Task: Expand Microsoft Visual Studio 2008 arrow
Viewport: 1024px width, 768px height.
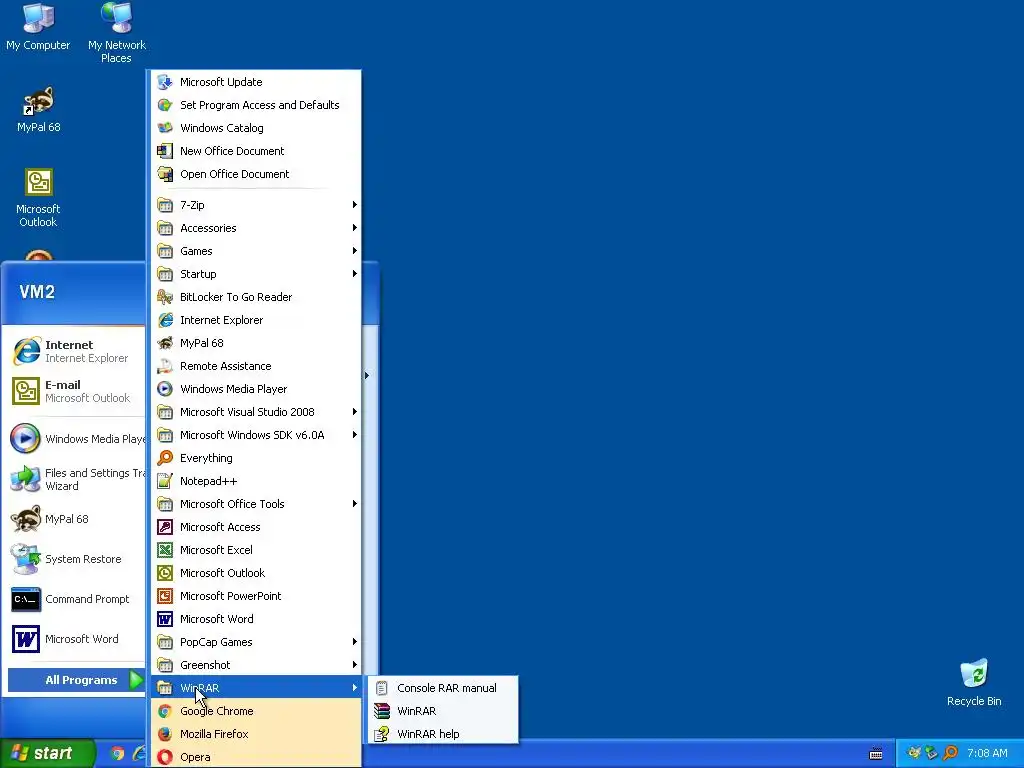Action: point(355,412)
